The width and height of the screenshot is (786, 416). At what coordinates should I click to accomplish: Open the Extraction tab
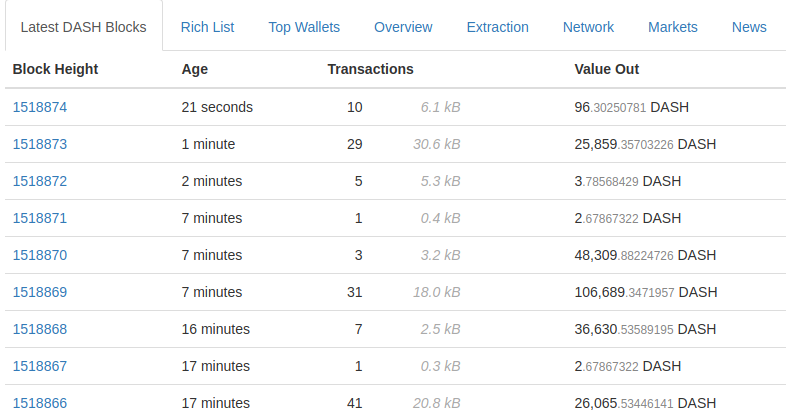[x=497, y=27]
